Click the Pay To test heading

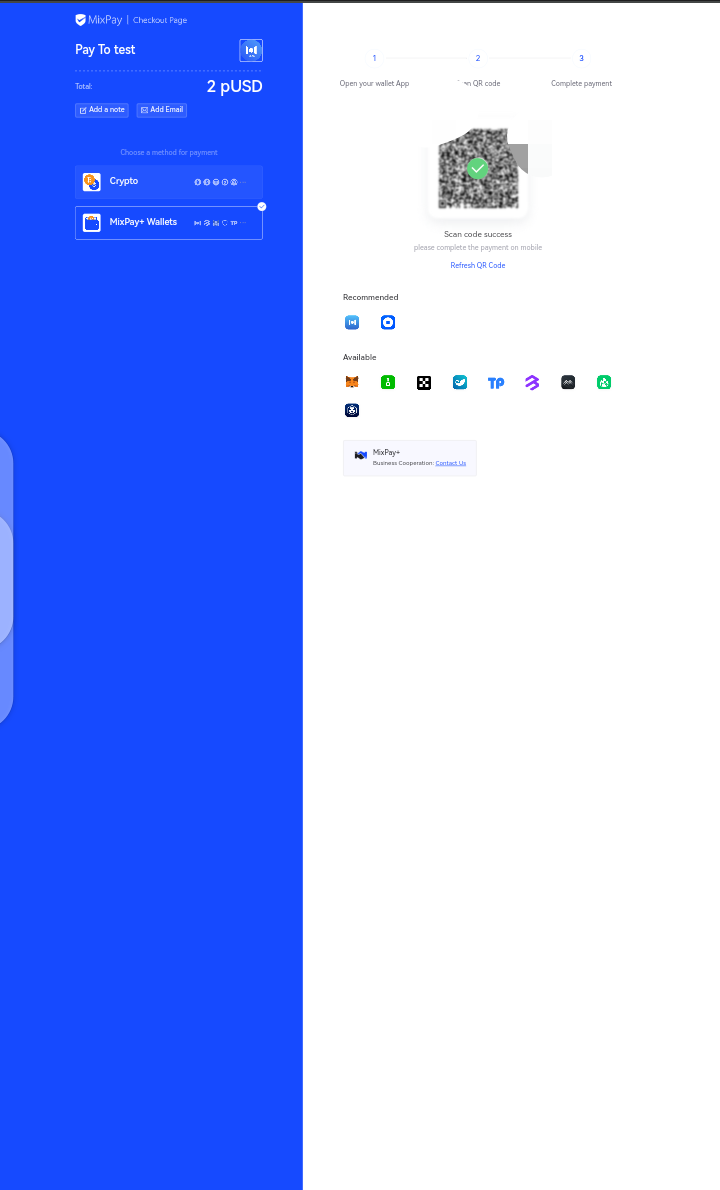coord(105,50)
